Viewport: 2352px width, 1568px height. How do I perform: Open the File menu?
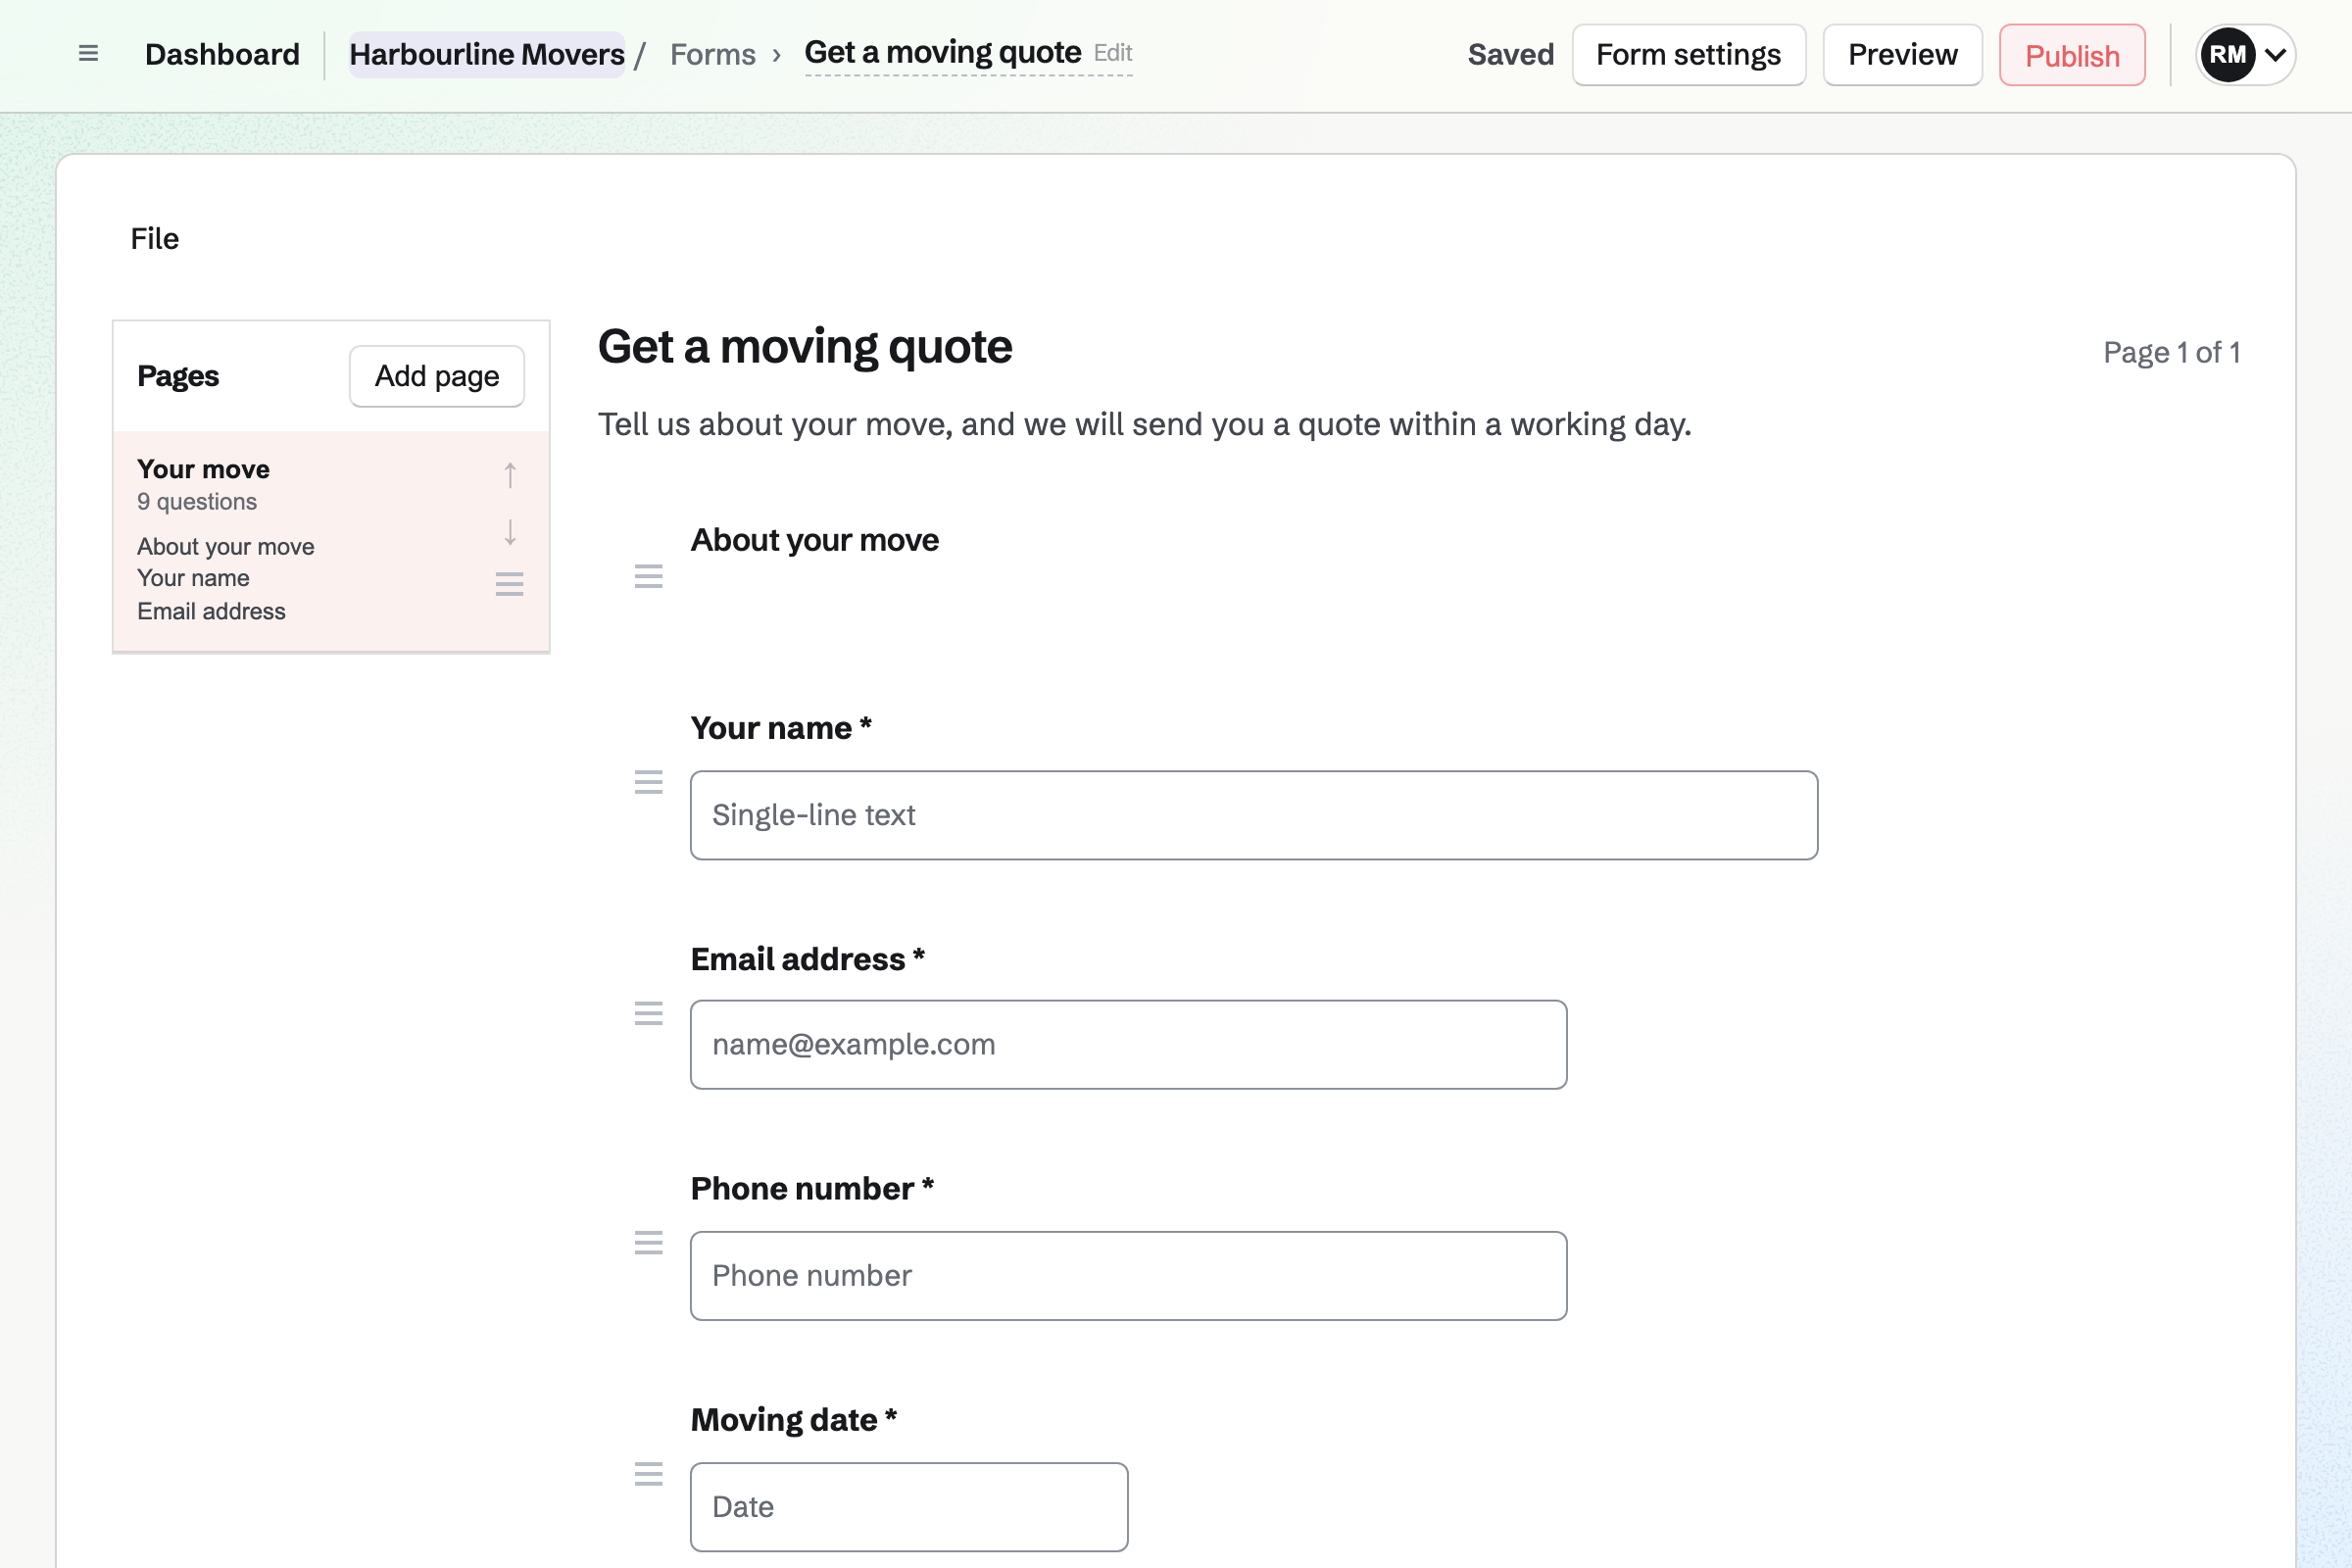click(155, 239)
